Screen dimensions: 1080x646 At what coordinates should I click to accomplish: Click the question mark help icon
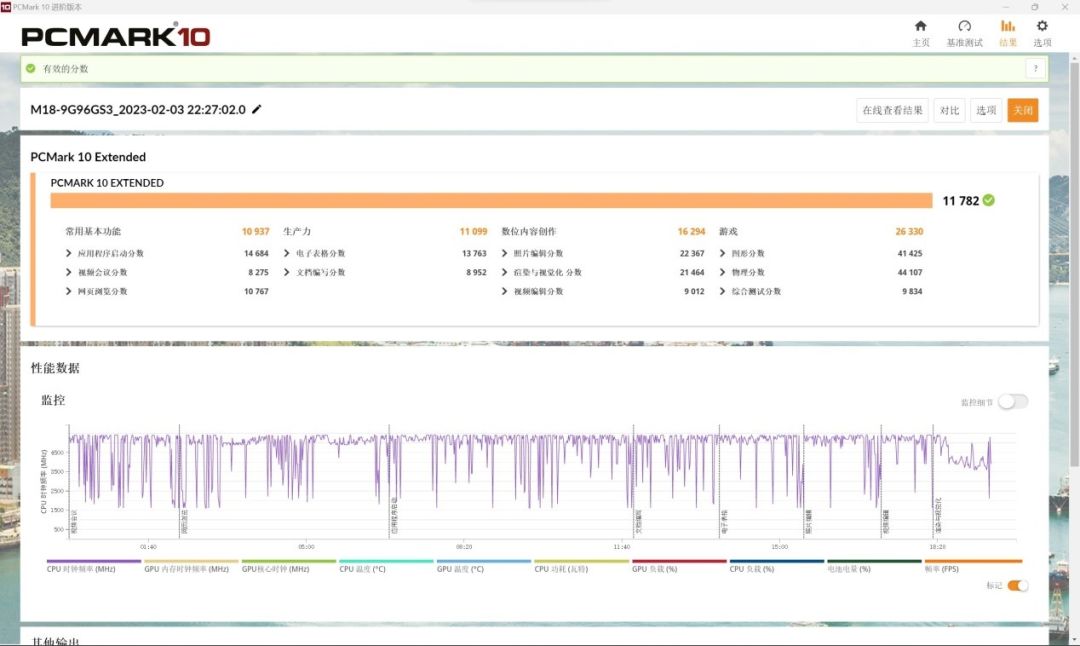point(1035,69)
